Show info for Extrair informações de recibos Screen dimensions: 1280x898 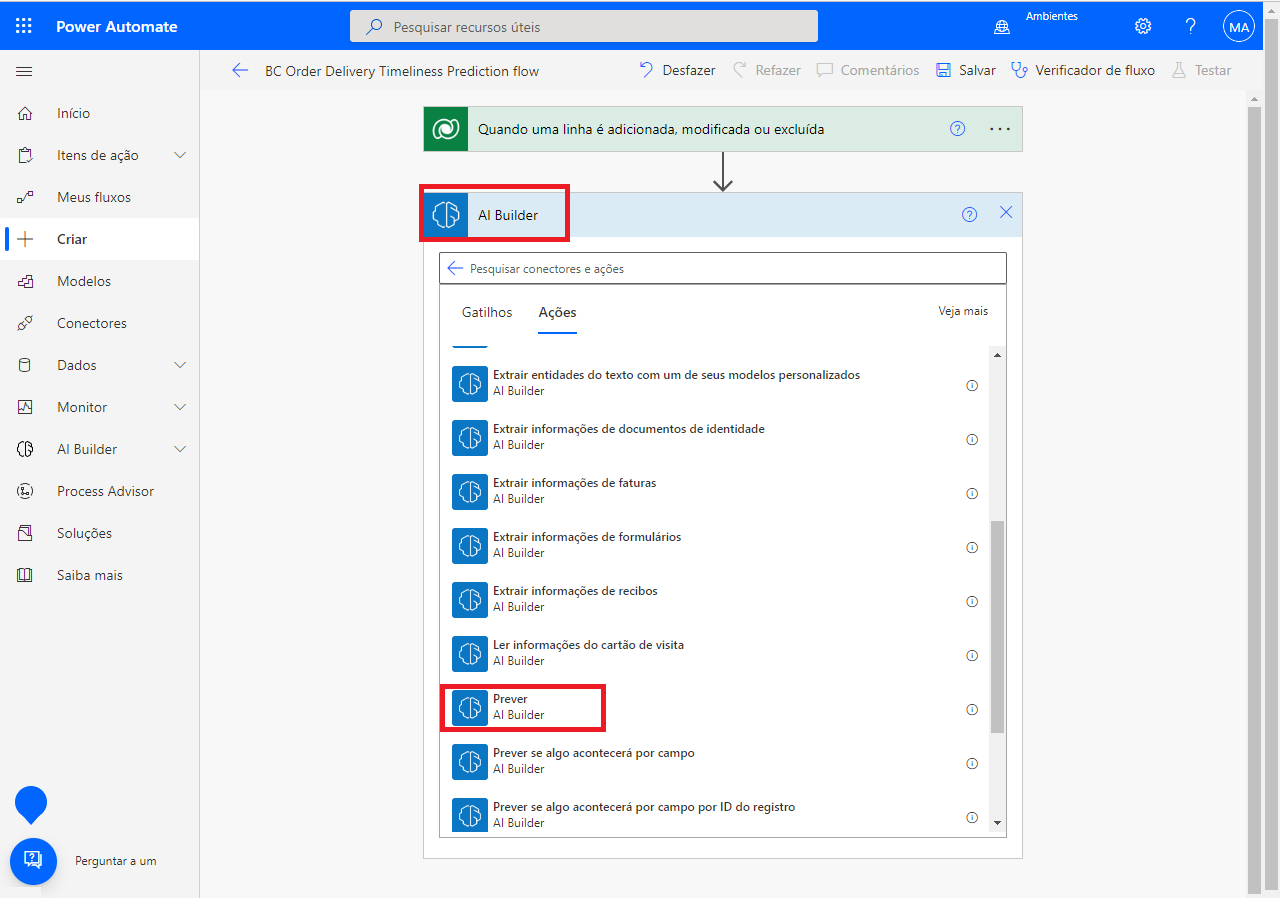pos(972,601)
